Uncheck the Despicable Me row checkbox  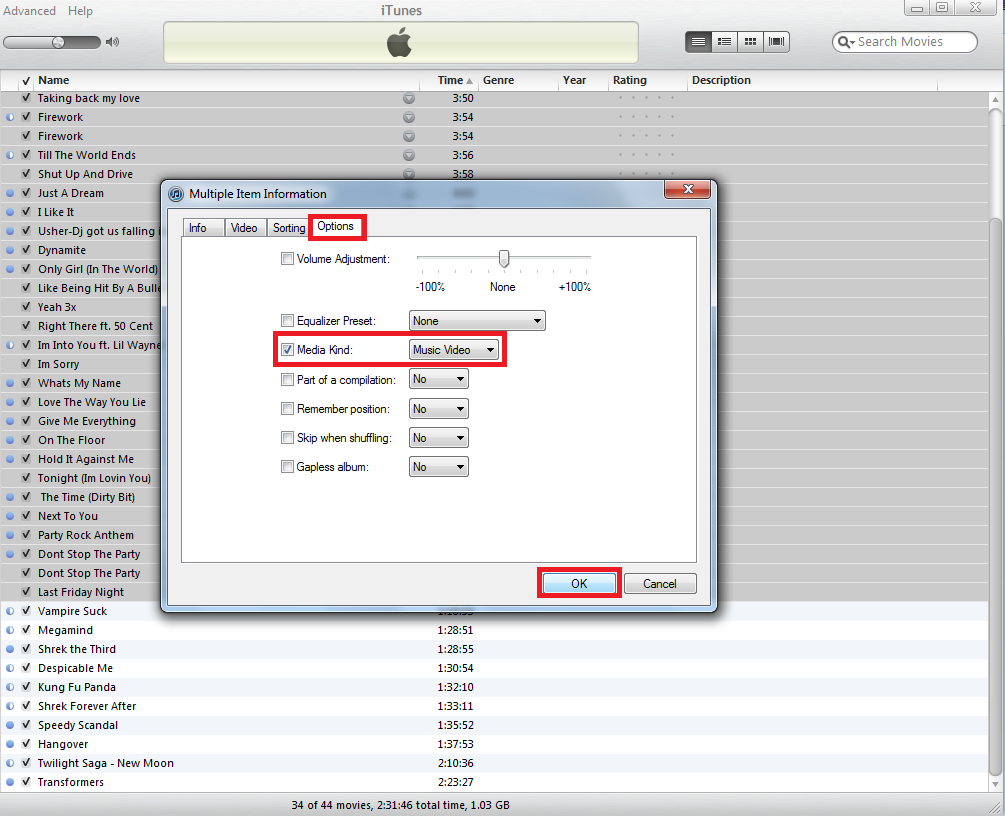point(26,668)
